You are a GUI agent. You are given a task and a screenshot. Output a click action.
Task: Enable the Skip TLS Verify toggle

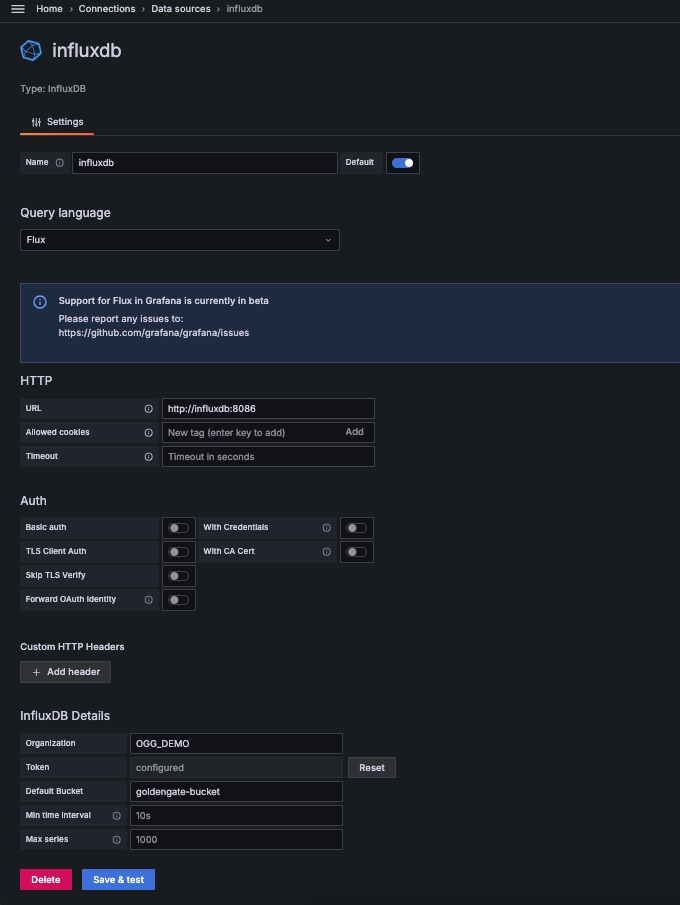[178, 576]
